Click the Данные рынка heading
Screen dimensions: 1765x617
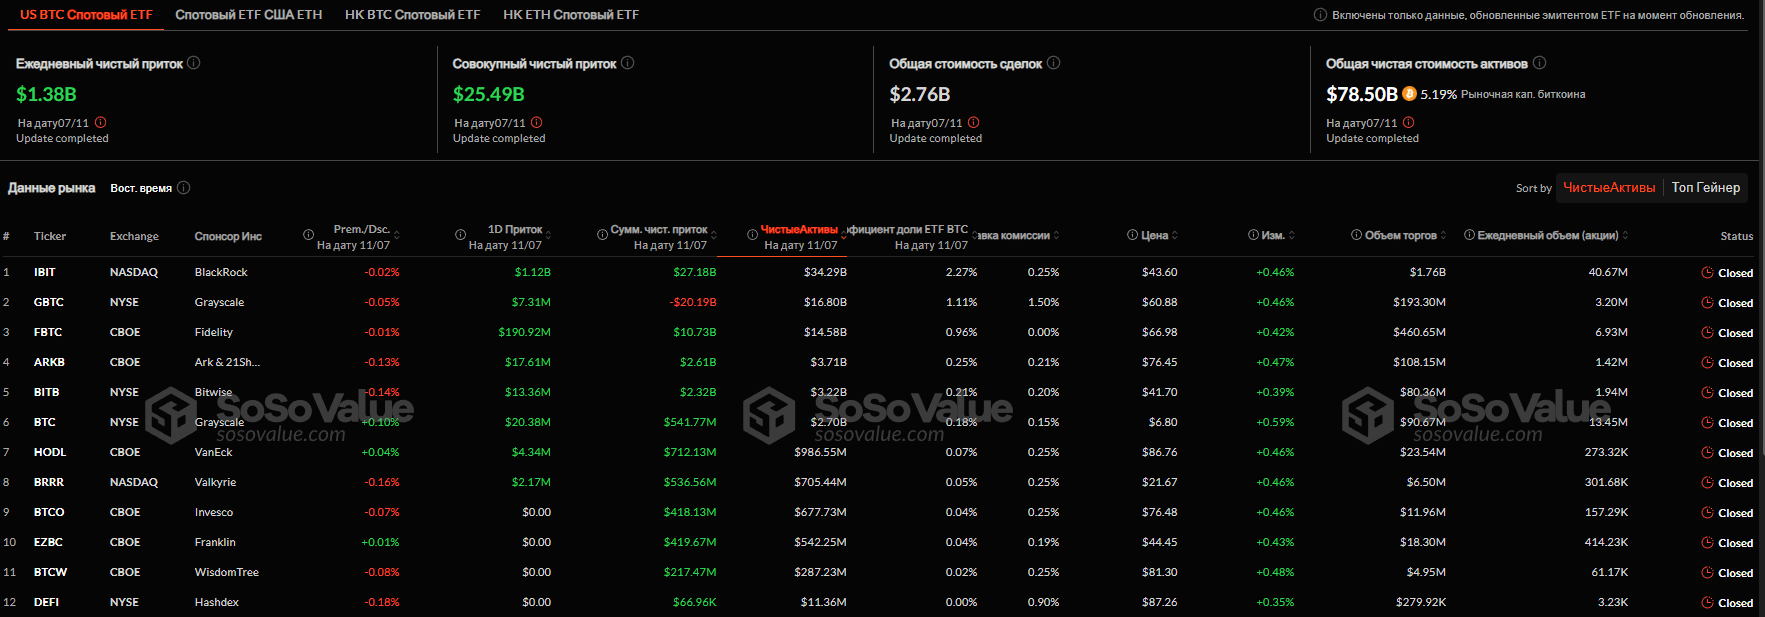pos(52,188)
